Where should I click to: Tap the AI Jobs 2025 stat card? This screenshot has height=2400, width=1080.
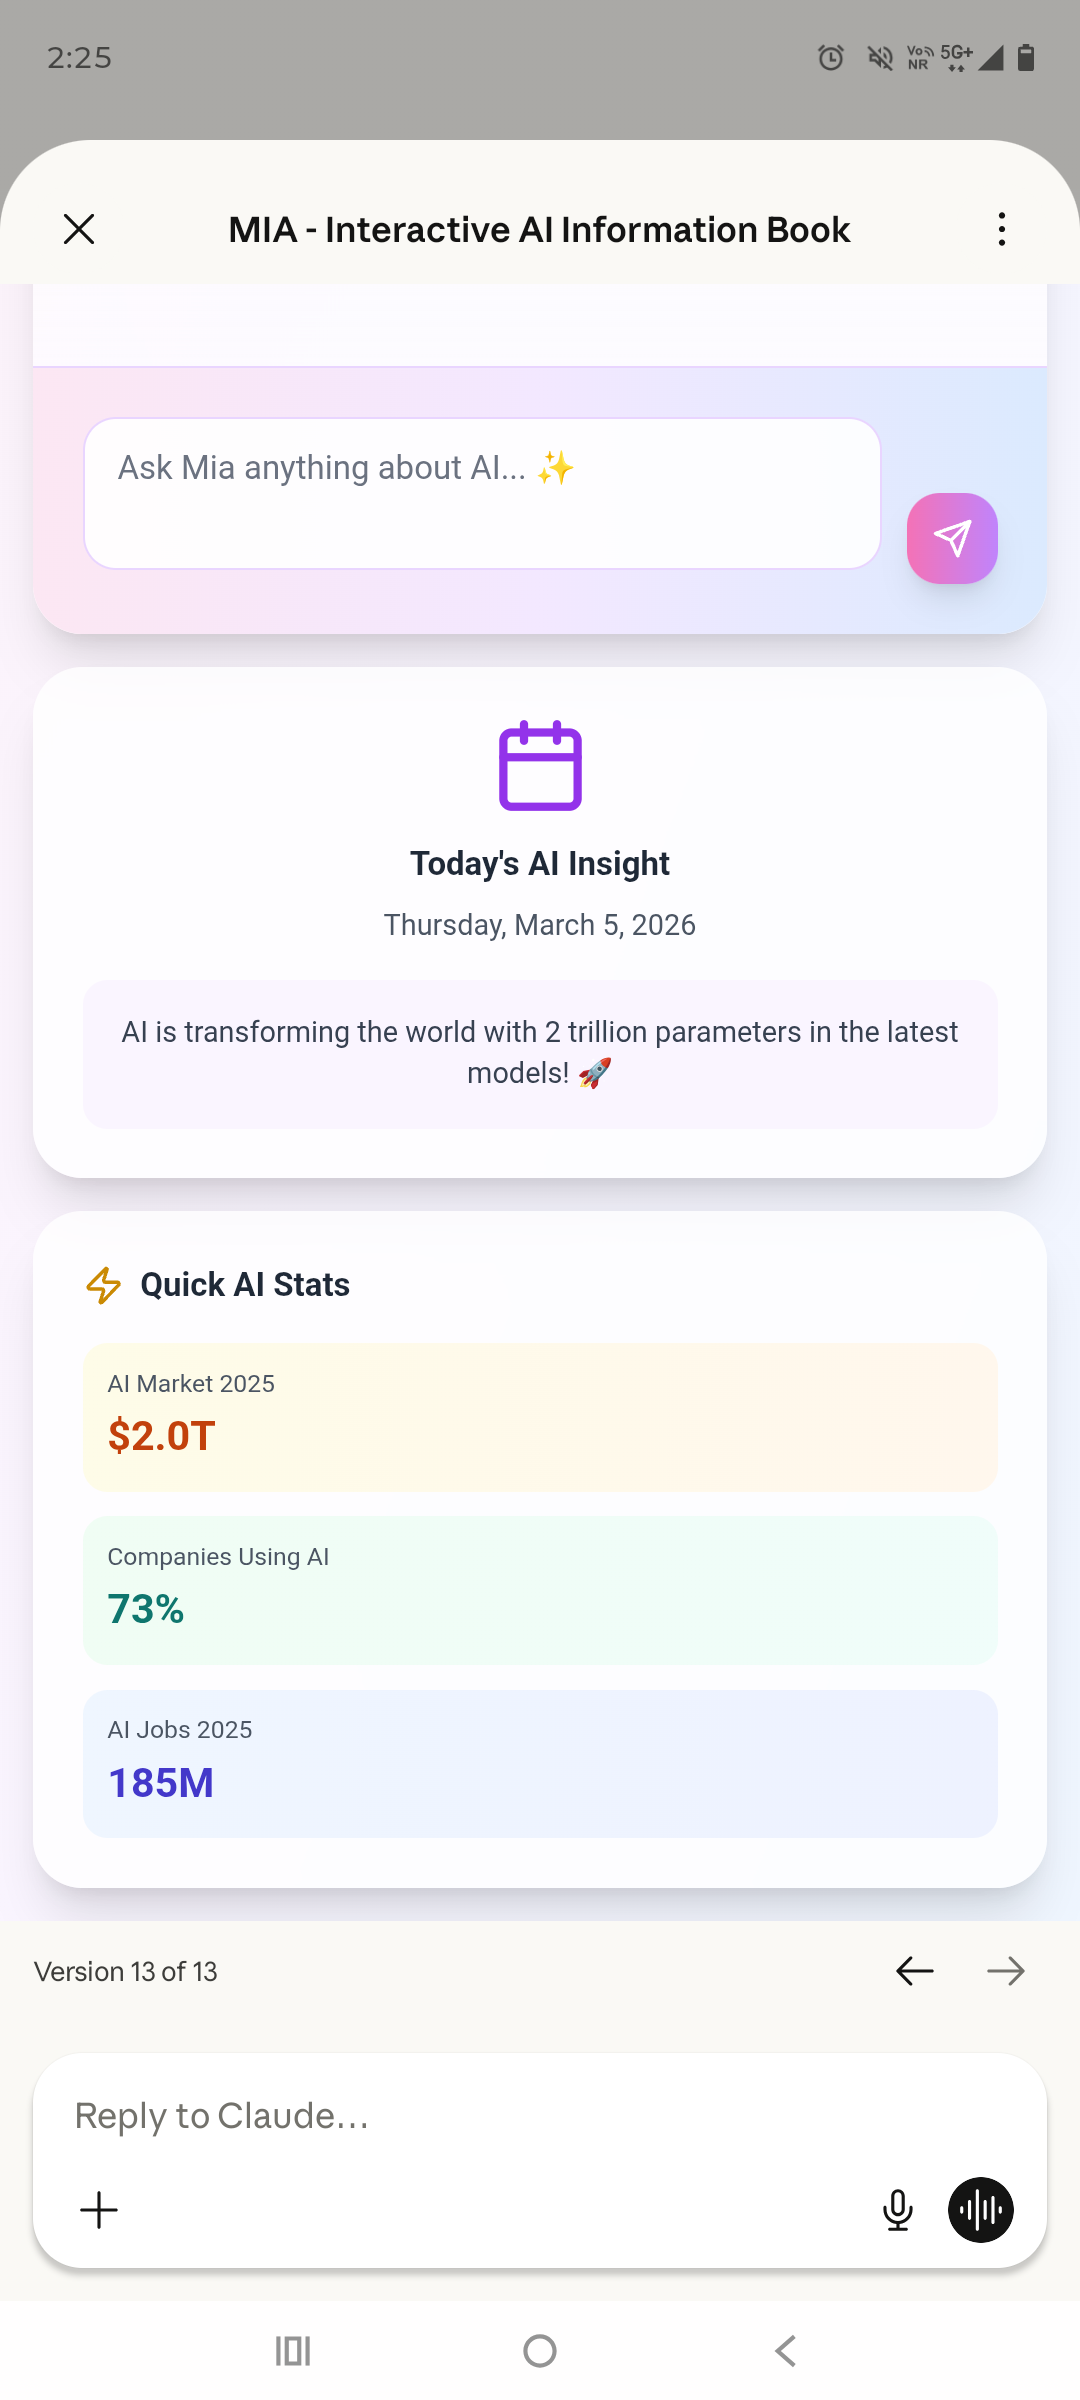click(x=540, y=1763)
